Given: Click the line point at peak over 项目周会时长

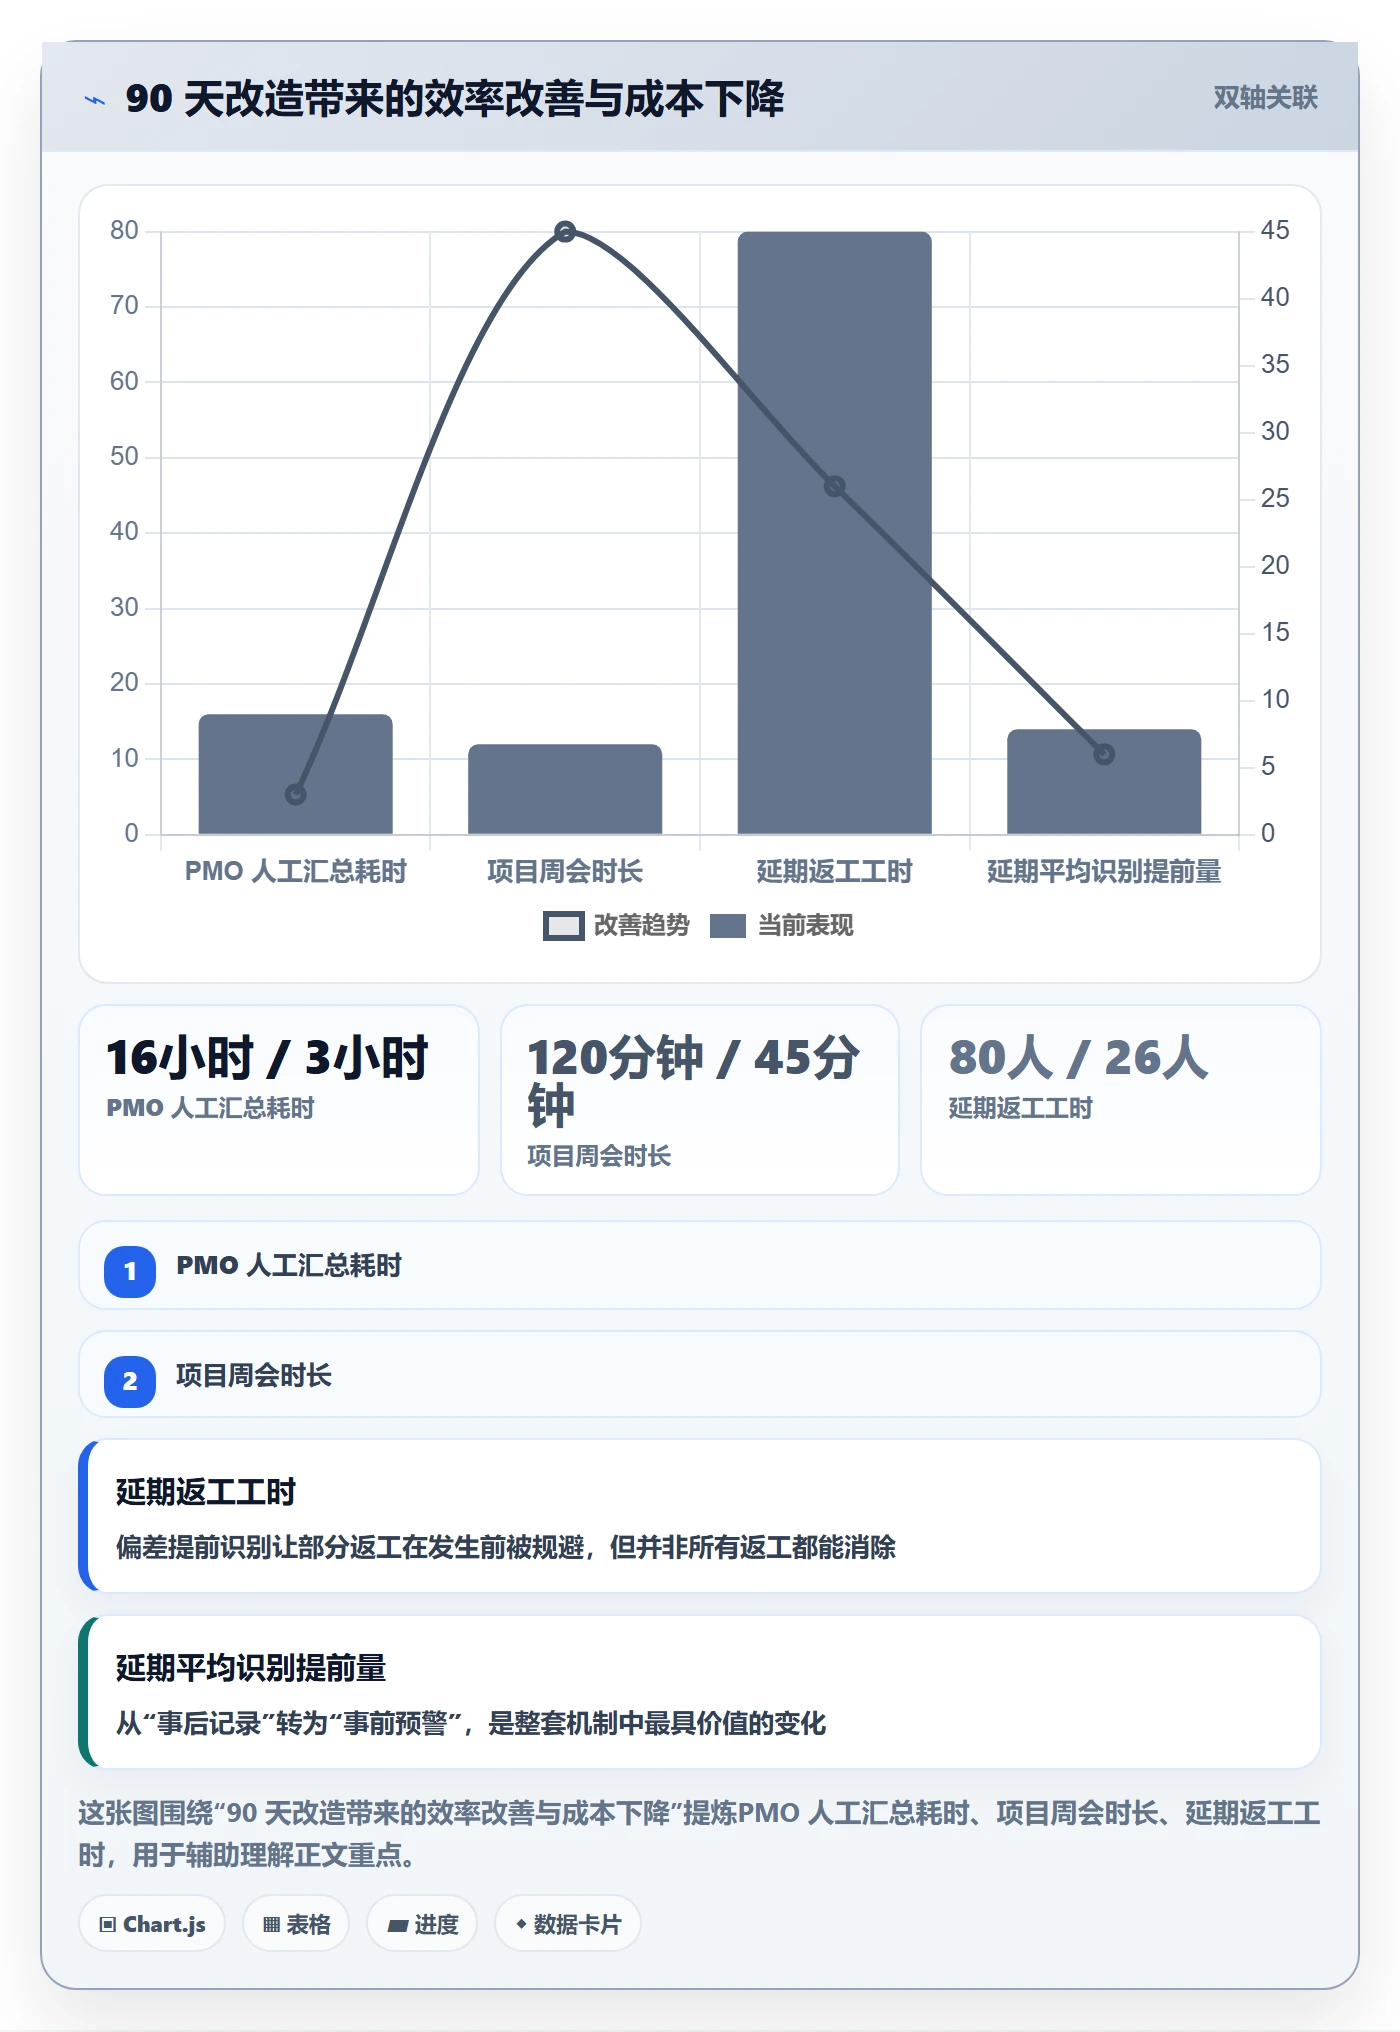Looking at the screenshot, I should coord(565,232).
